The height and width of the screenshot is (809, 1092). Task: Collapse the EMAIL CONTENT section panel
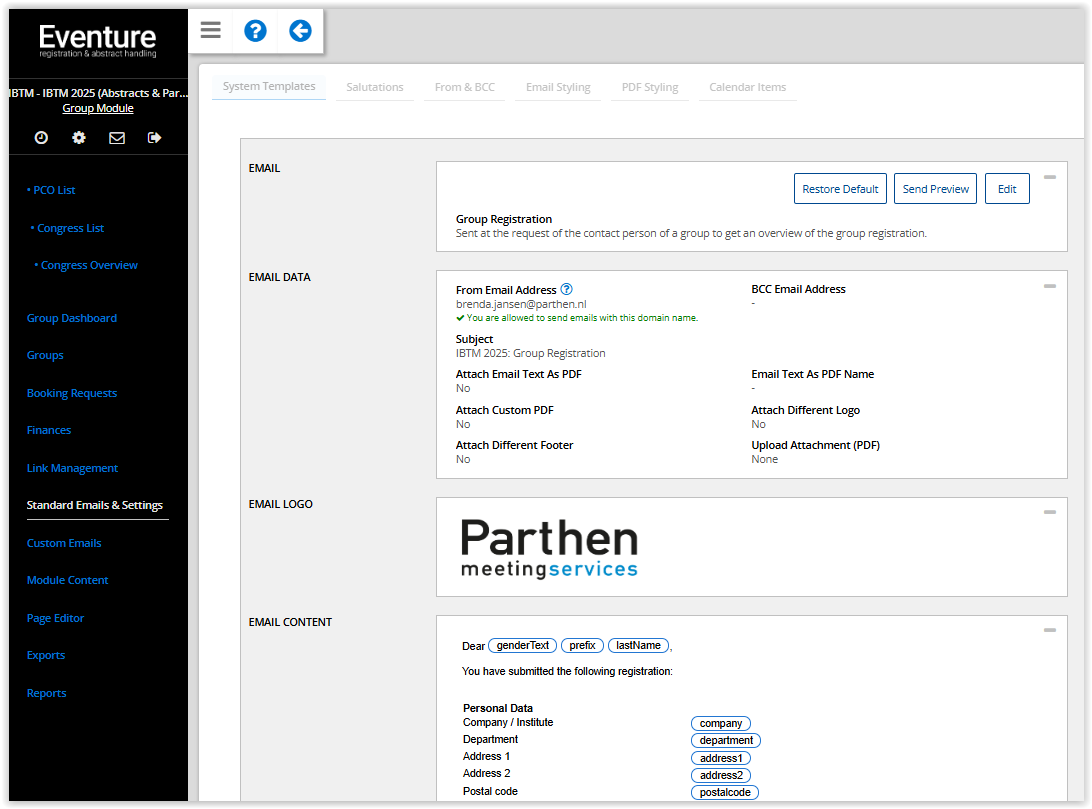(x=1049, y=630)
